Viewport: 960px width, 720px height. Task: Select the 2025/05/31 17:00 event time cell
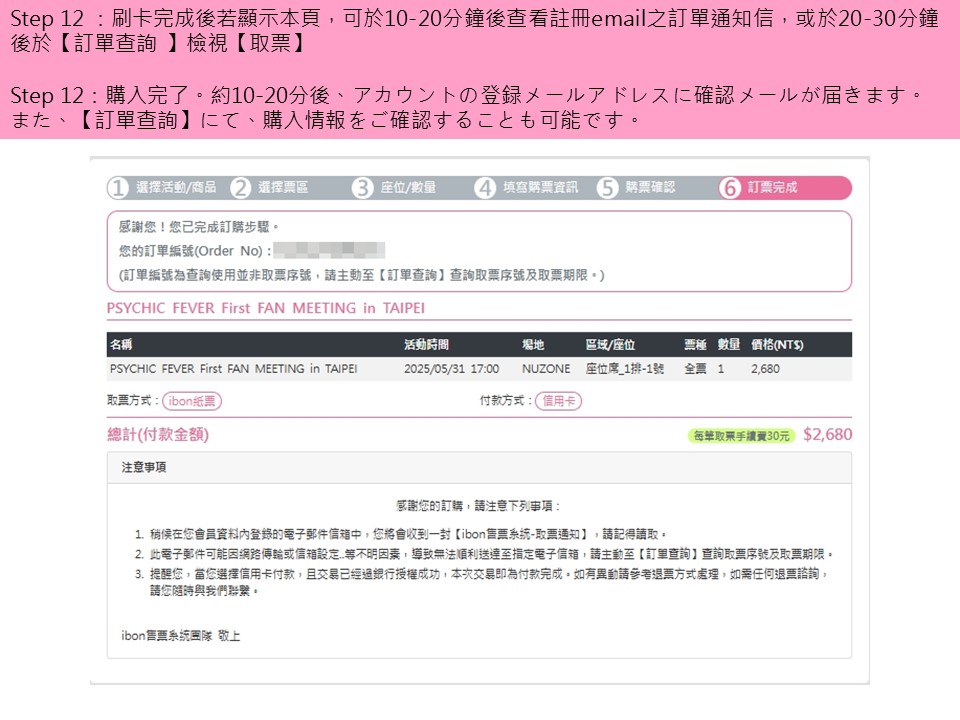click(451, 369)
